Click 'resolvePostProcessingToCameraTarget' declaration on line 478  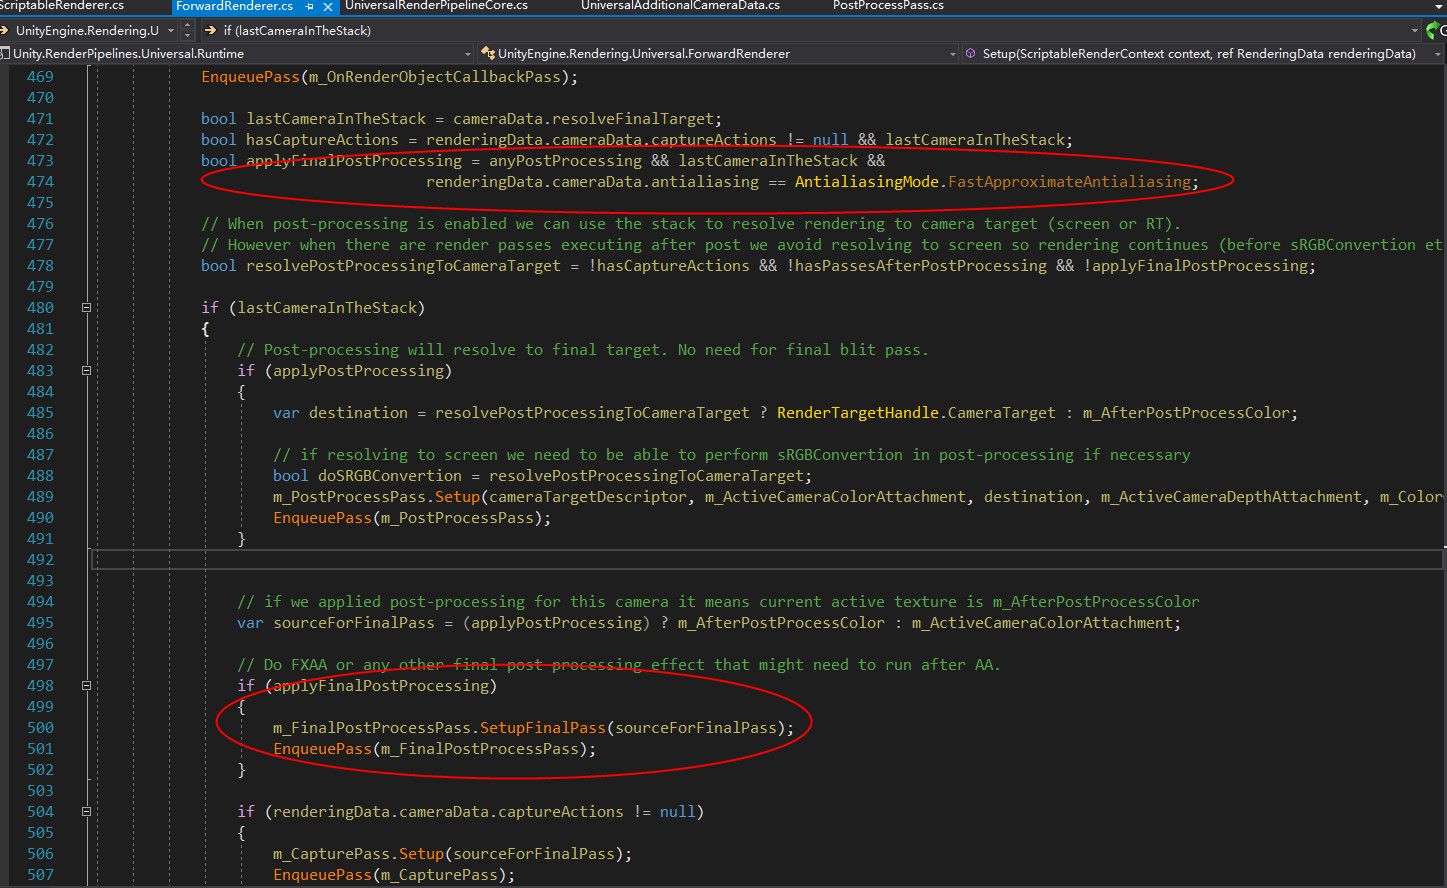pyautogui.click(x=403, y=266)
